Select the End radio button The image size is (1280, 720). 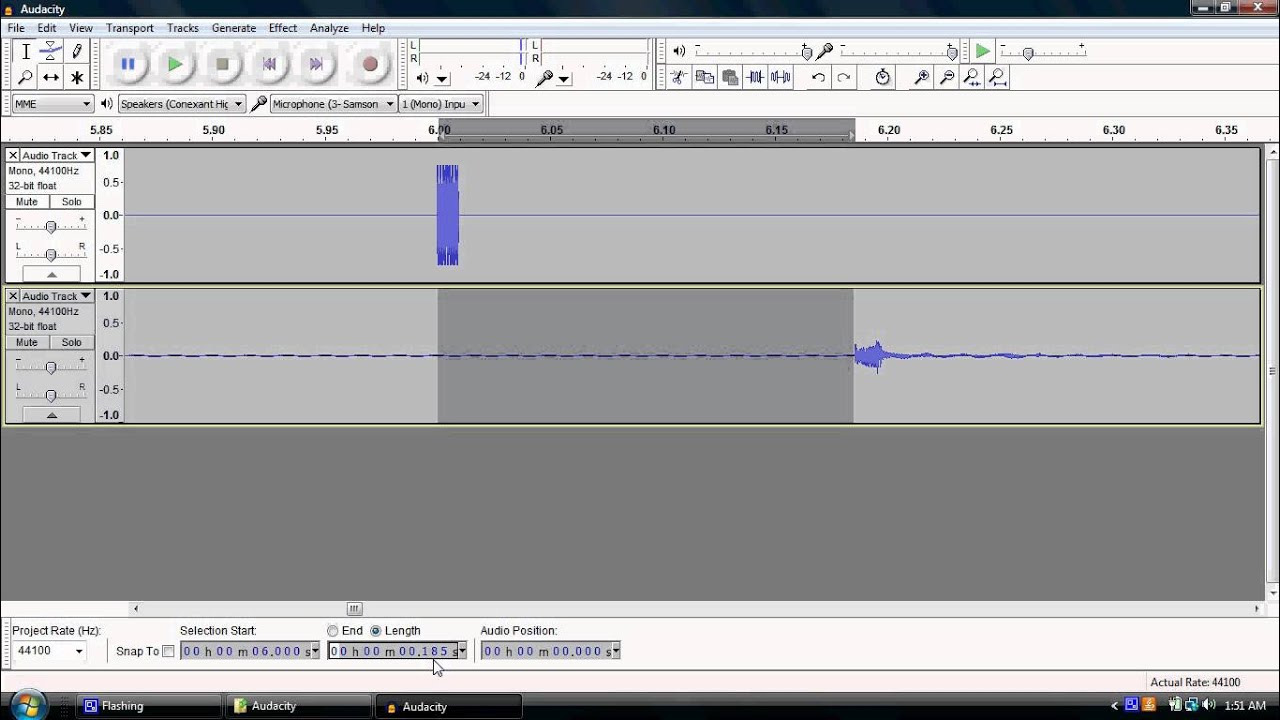tap(332, 631)
